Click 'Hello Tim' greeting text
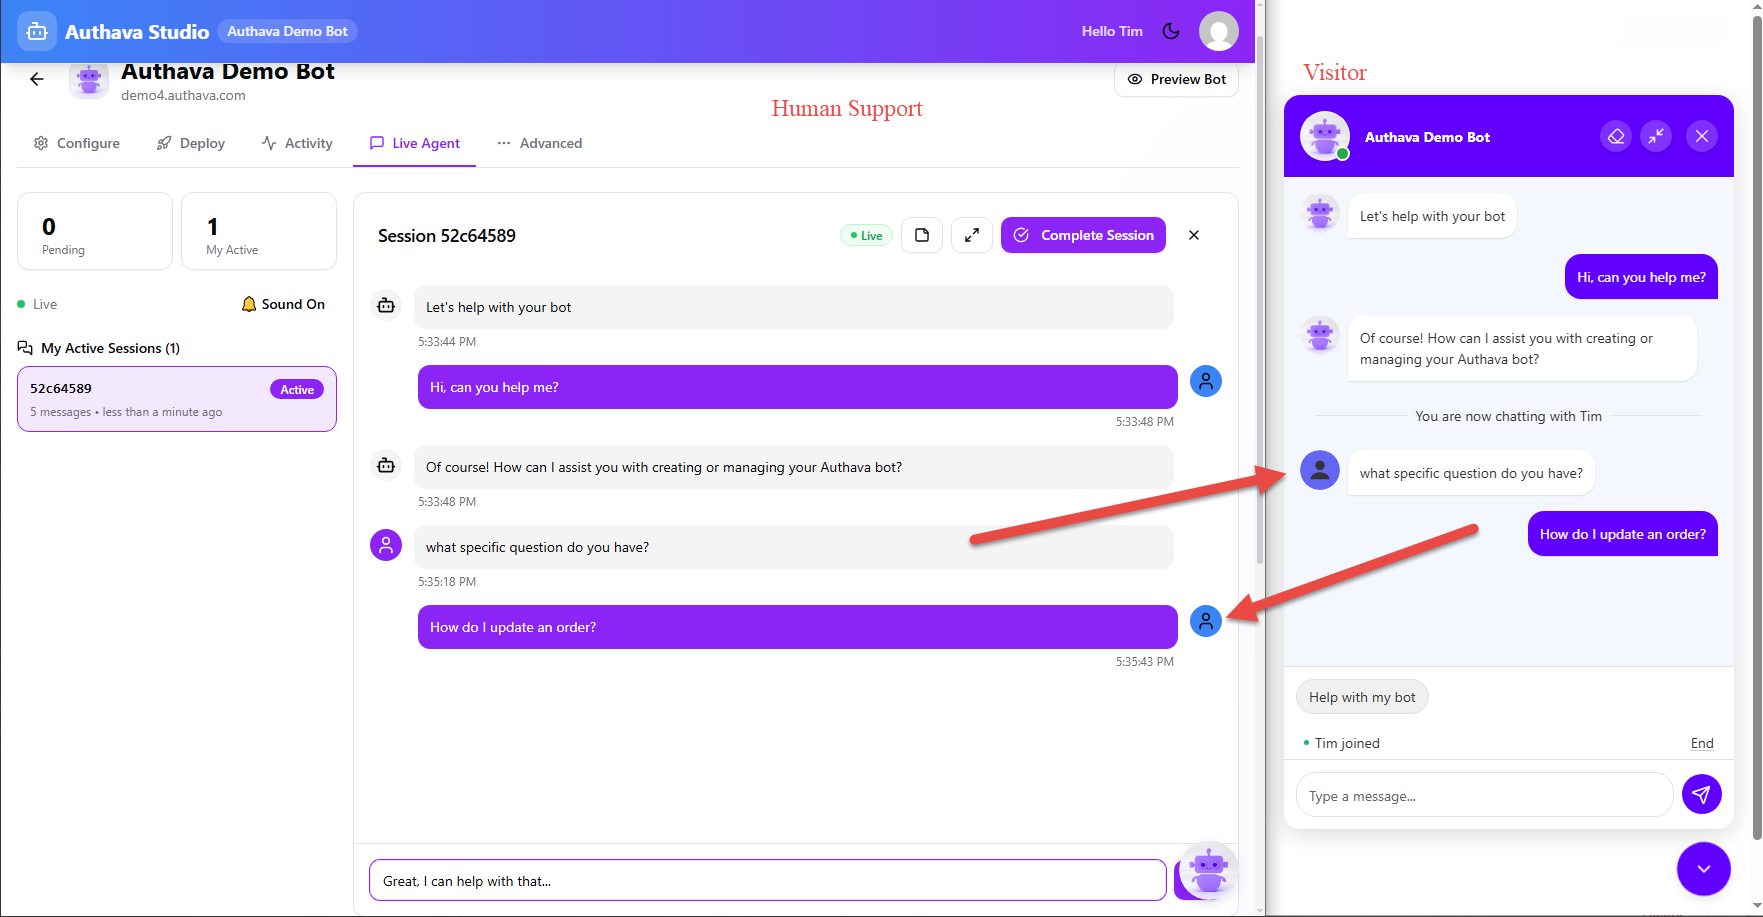Screen dimensions: 1763x917 1112,31
